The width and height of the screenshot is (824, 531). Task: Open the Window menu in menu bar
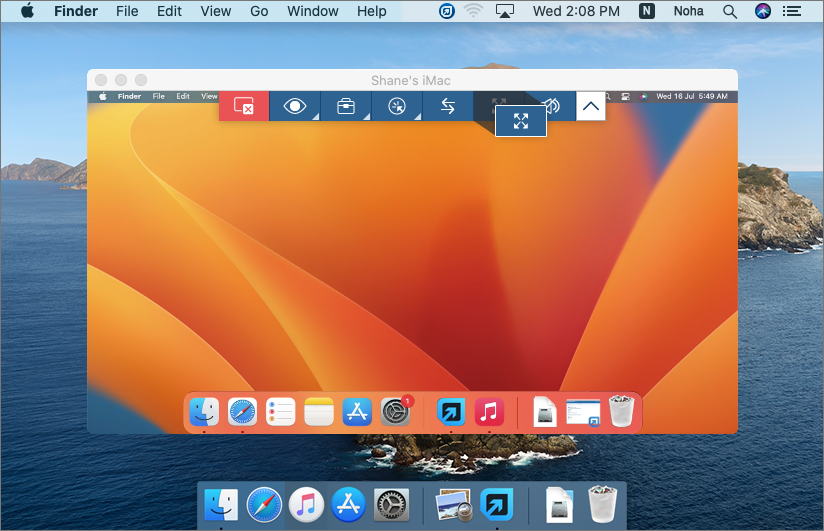tap(312, 11)
